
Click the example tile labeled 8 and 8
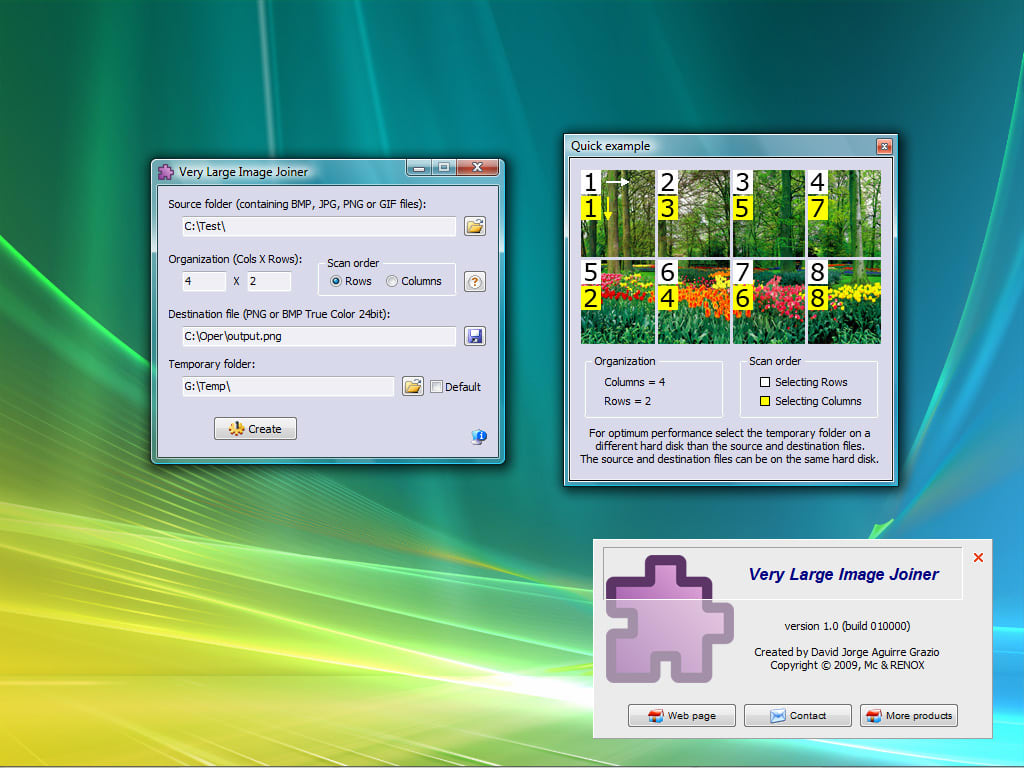(x=844, y=302)
